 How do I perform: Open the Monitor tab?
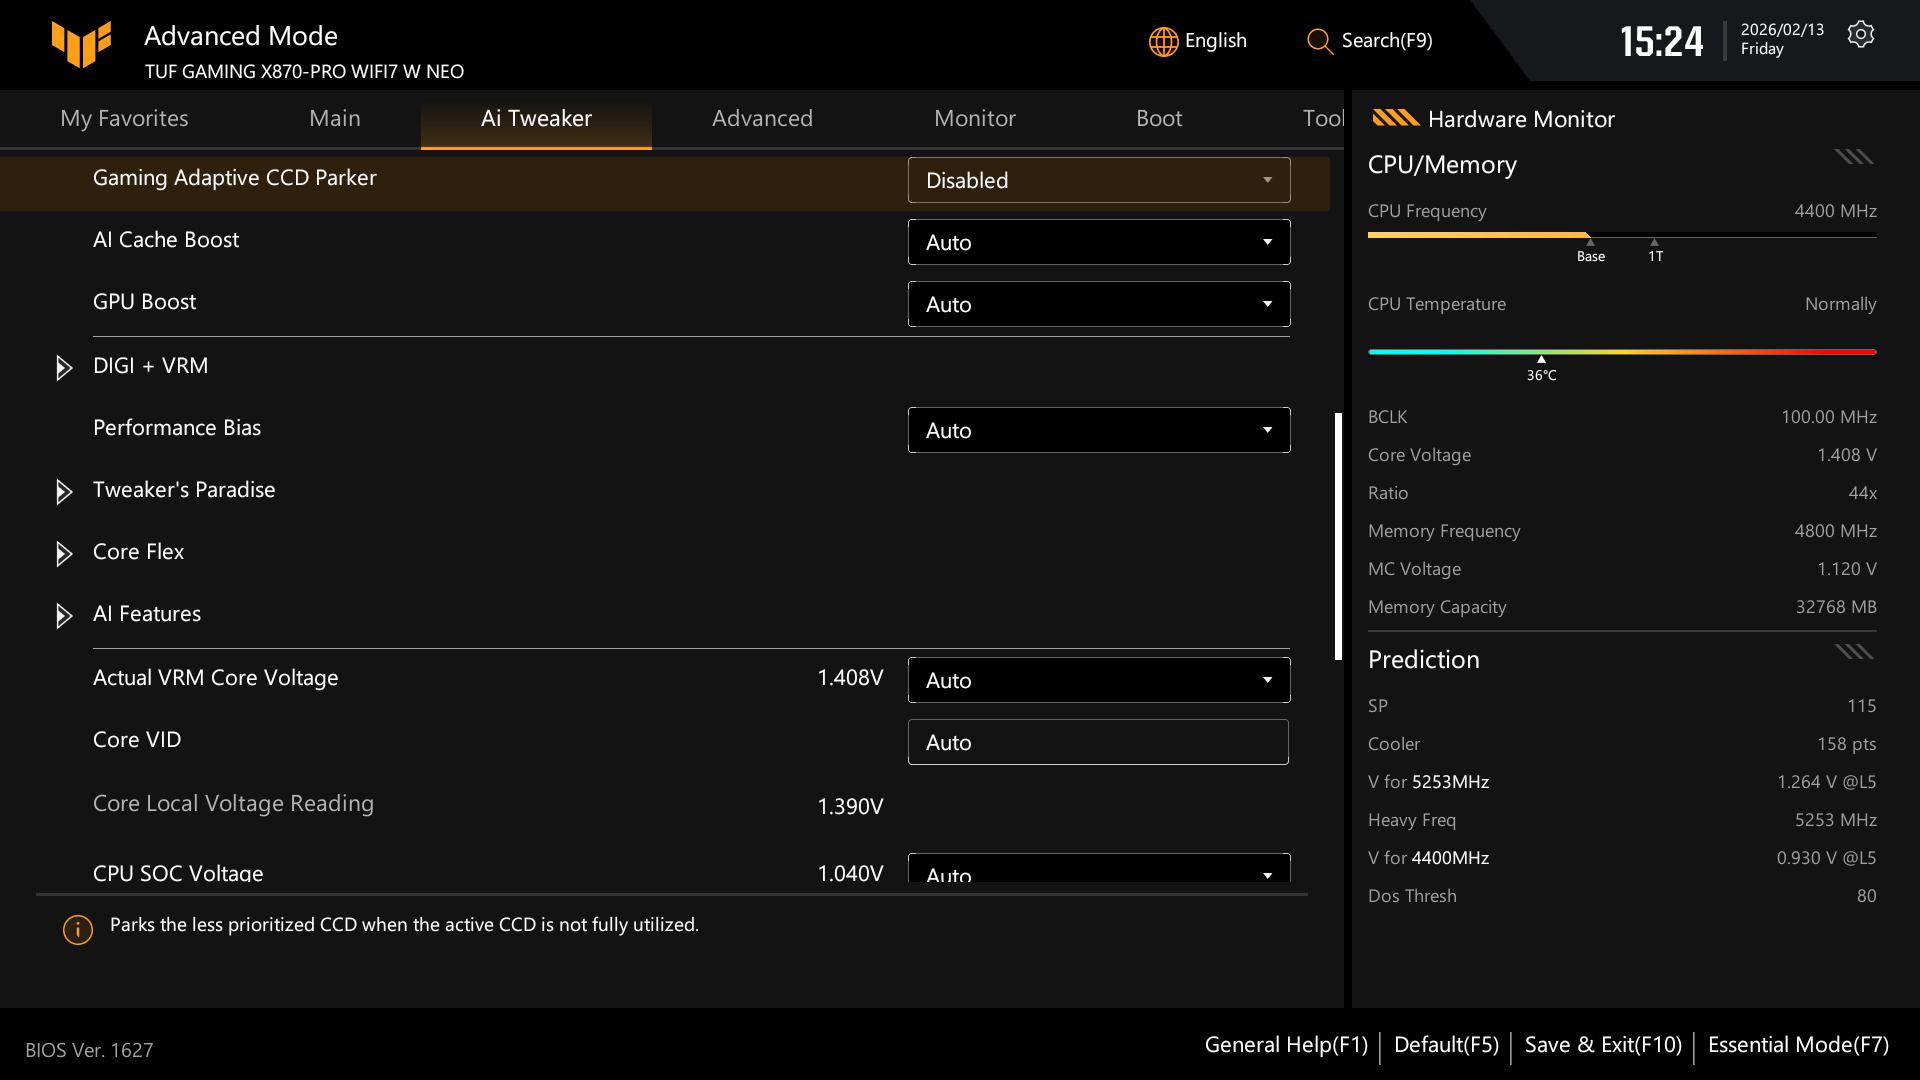[x=974, y=118]
